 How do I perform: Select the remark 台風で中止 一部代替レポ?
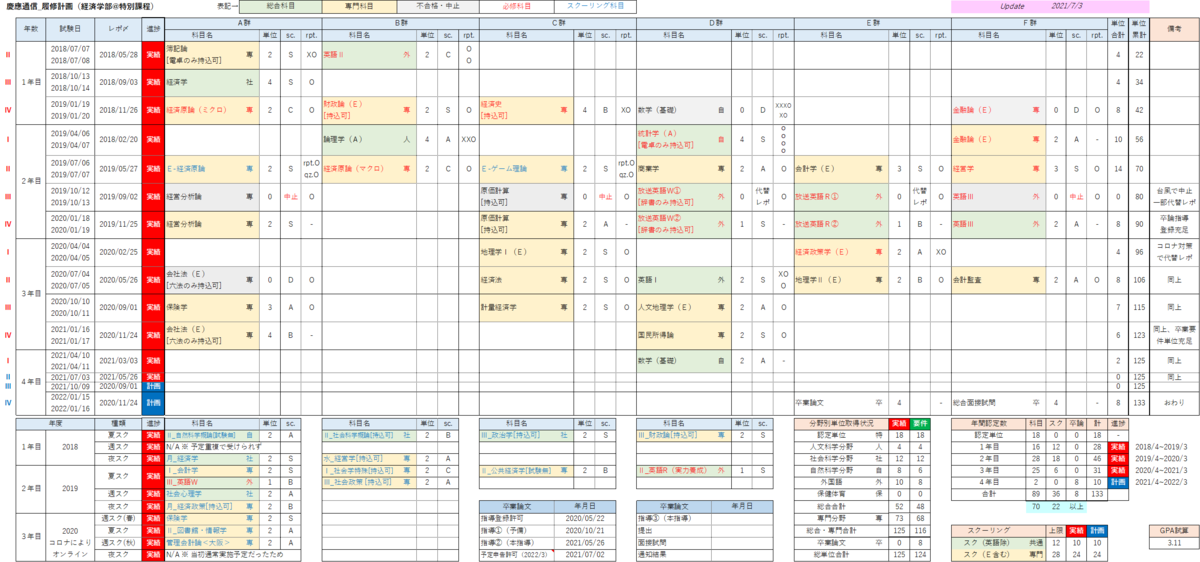[1172, 197]
